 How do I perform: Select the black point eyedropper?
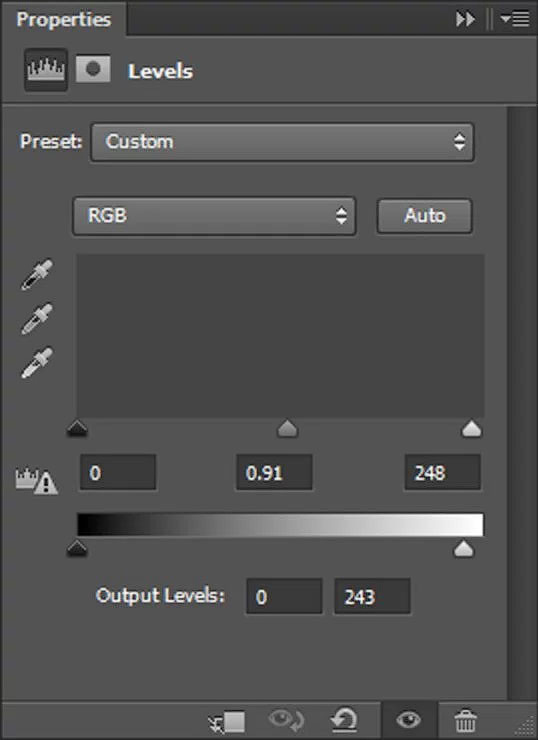[x=37, y=274]
